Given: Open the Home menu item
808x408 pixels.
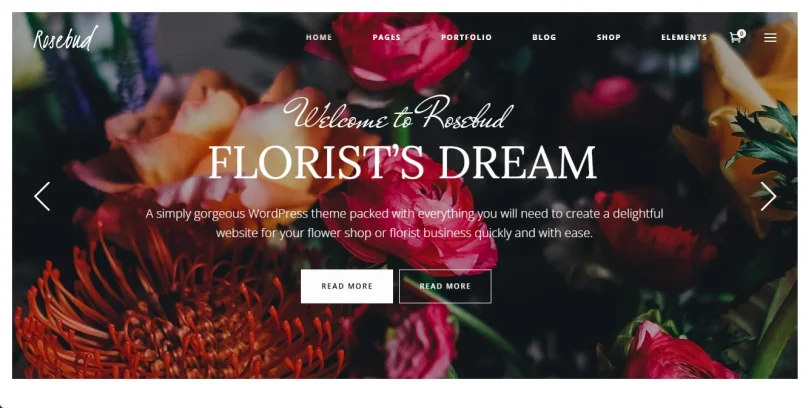Looking at the screenshot, I should coord(319,37).
